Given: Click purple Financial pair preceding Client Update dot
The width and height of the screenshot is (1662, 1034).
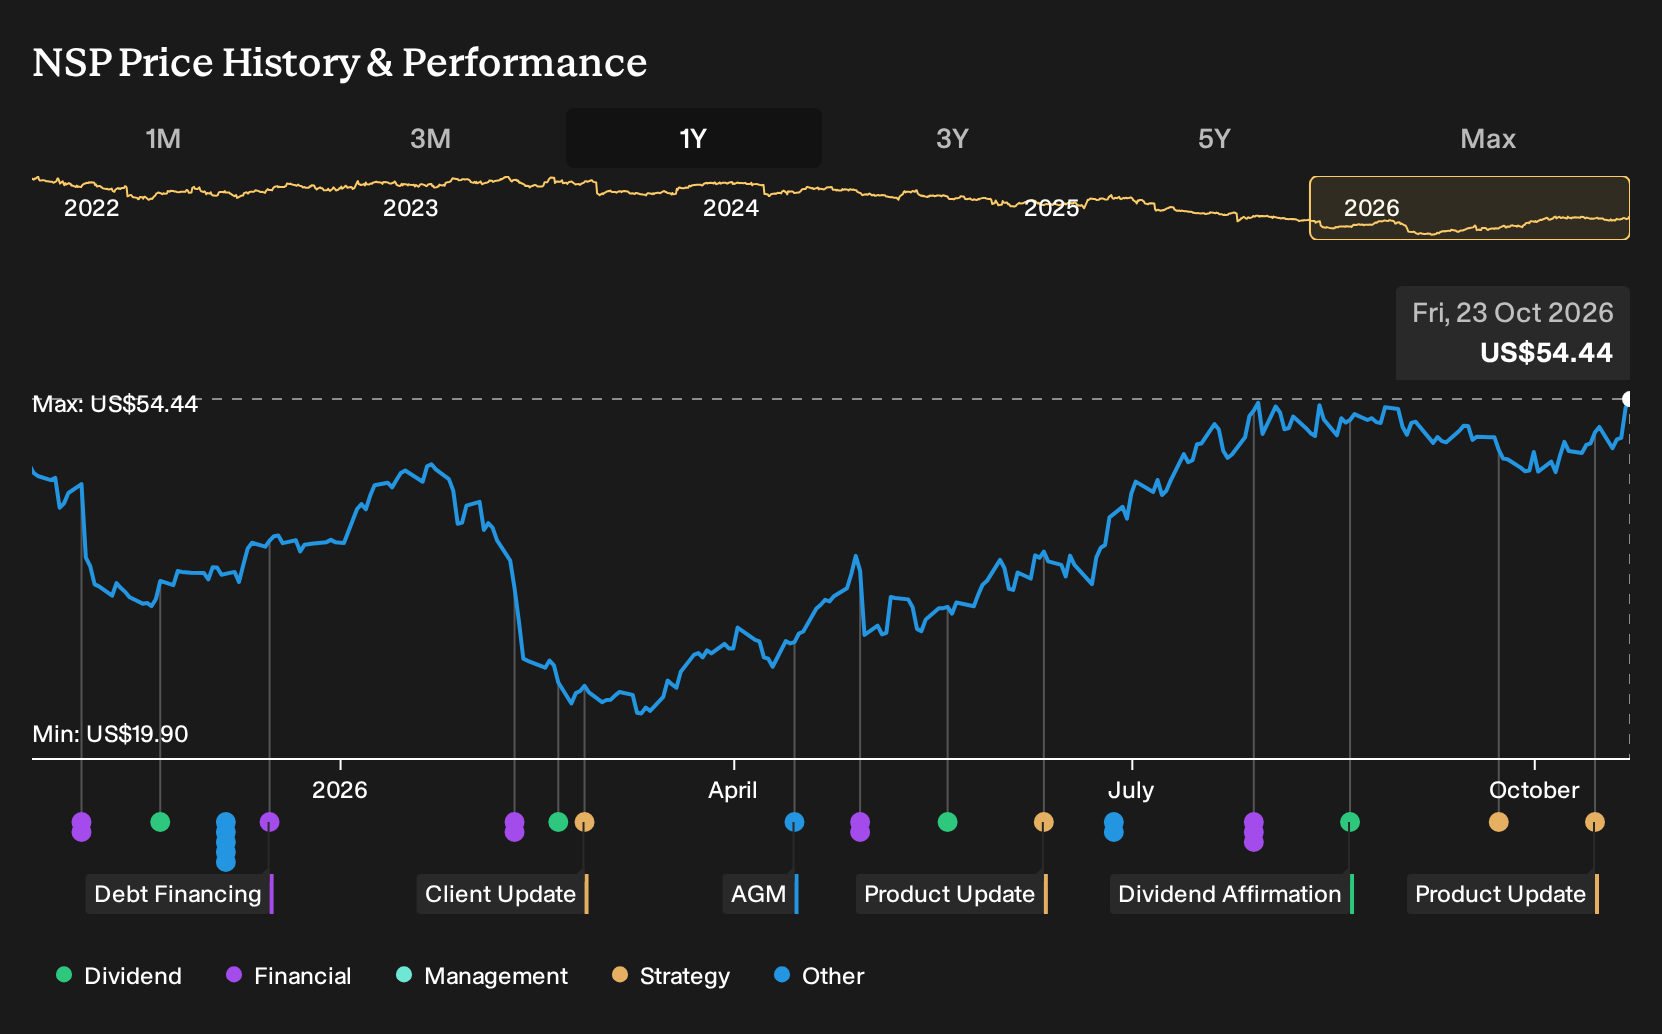Looking at the screenshot, I should [x=514, y=827].
